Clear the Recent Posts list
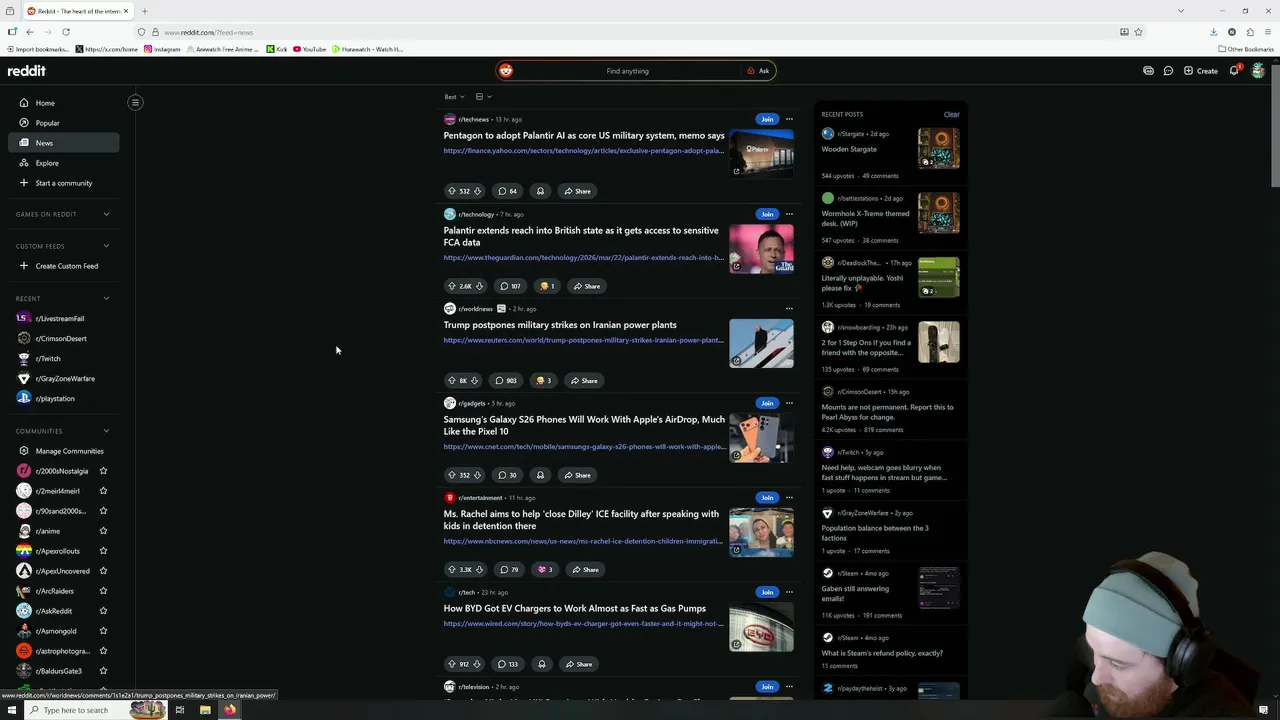1280x720 pixels. coord(951,114)
